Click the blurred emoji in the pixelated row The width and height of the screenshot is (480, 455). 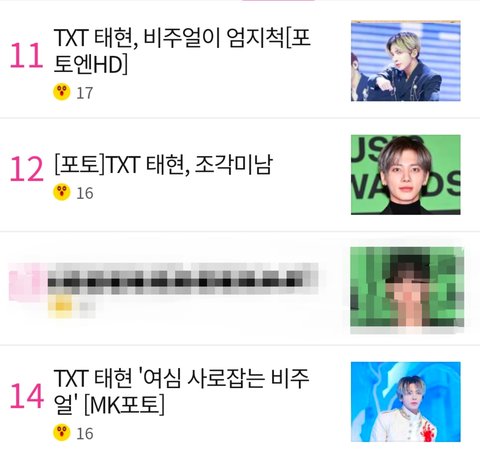(x=61, y=306)
